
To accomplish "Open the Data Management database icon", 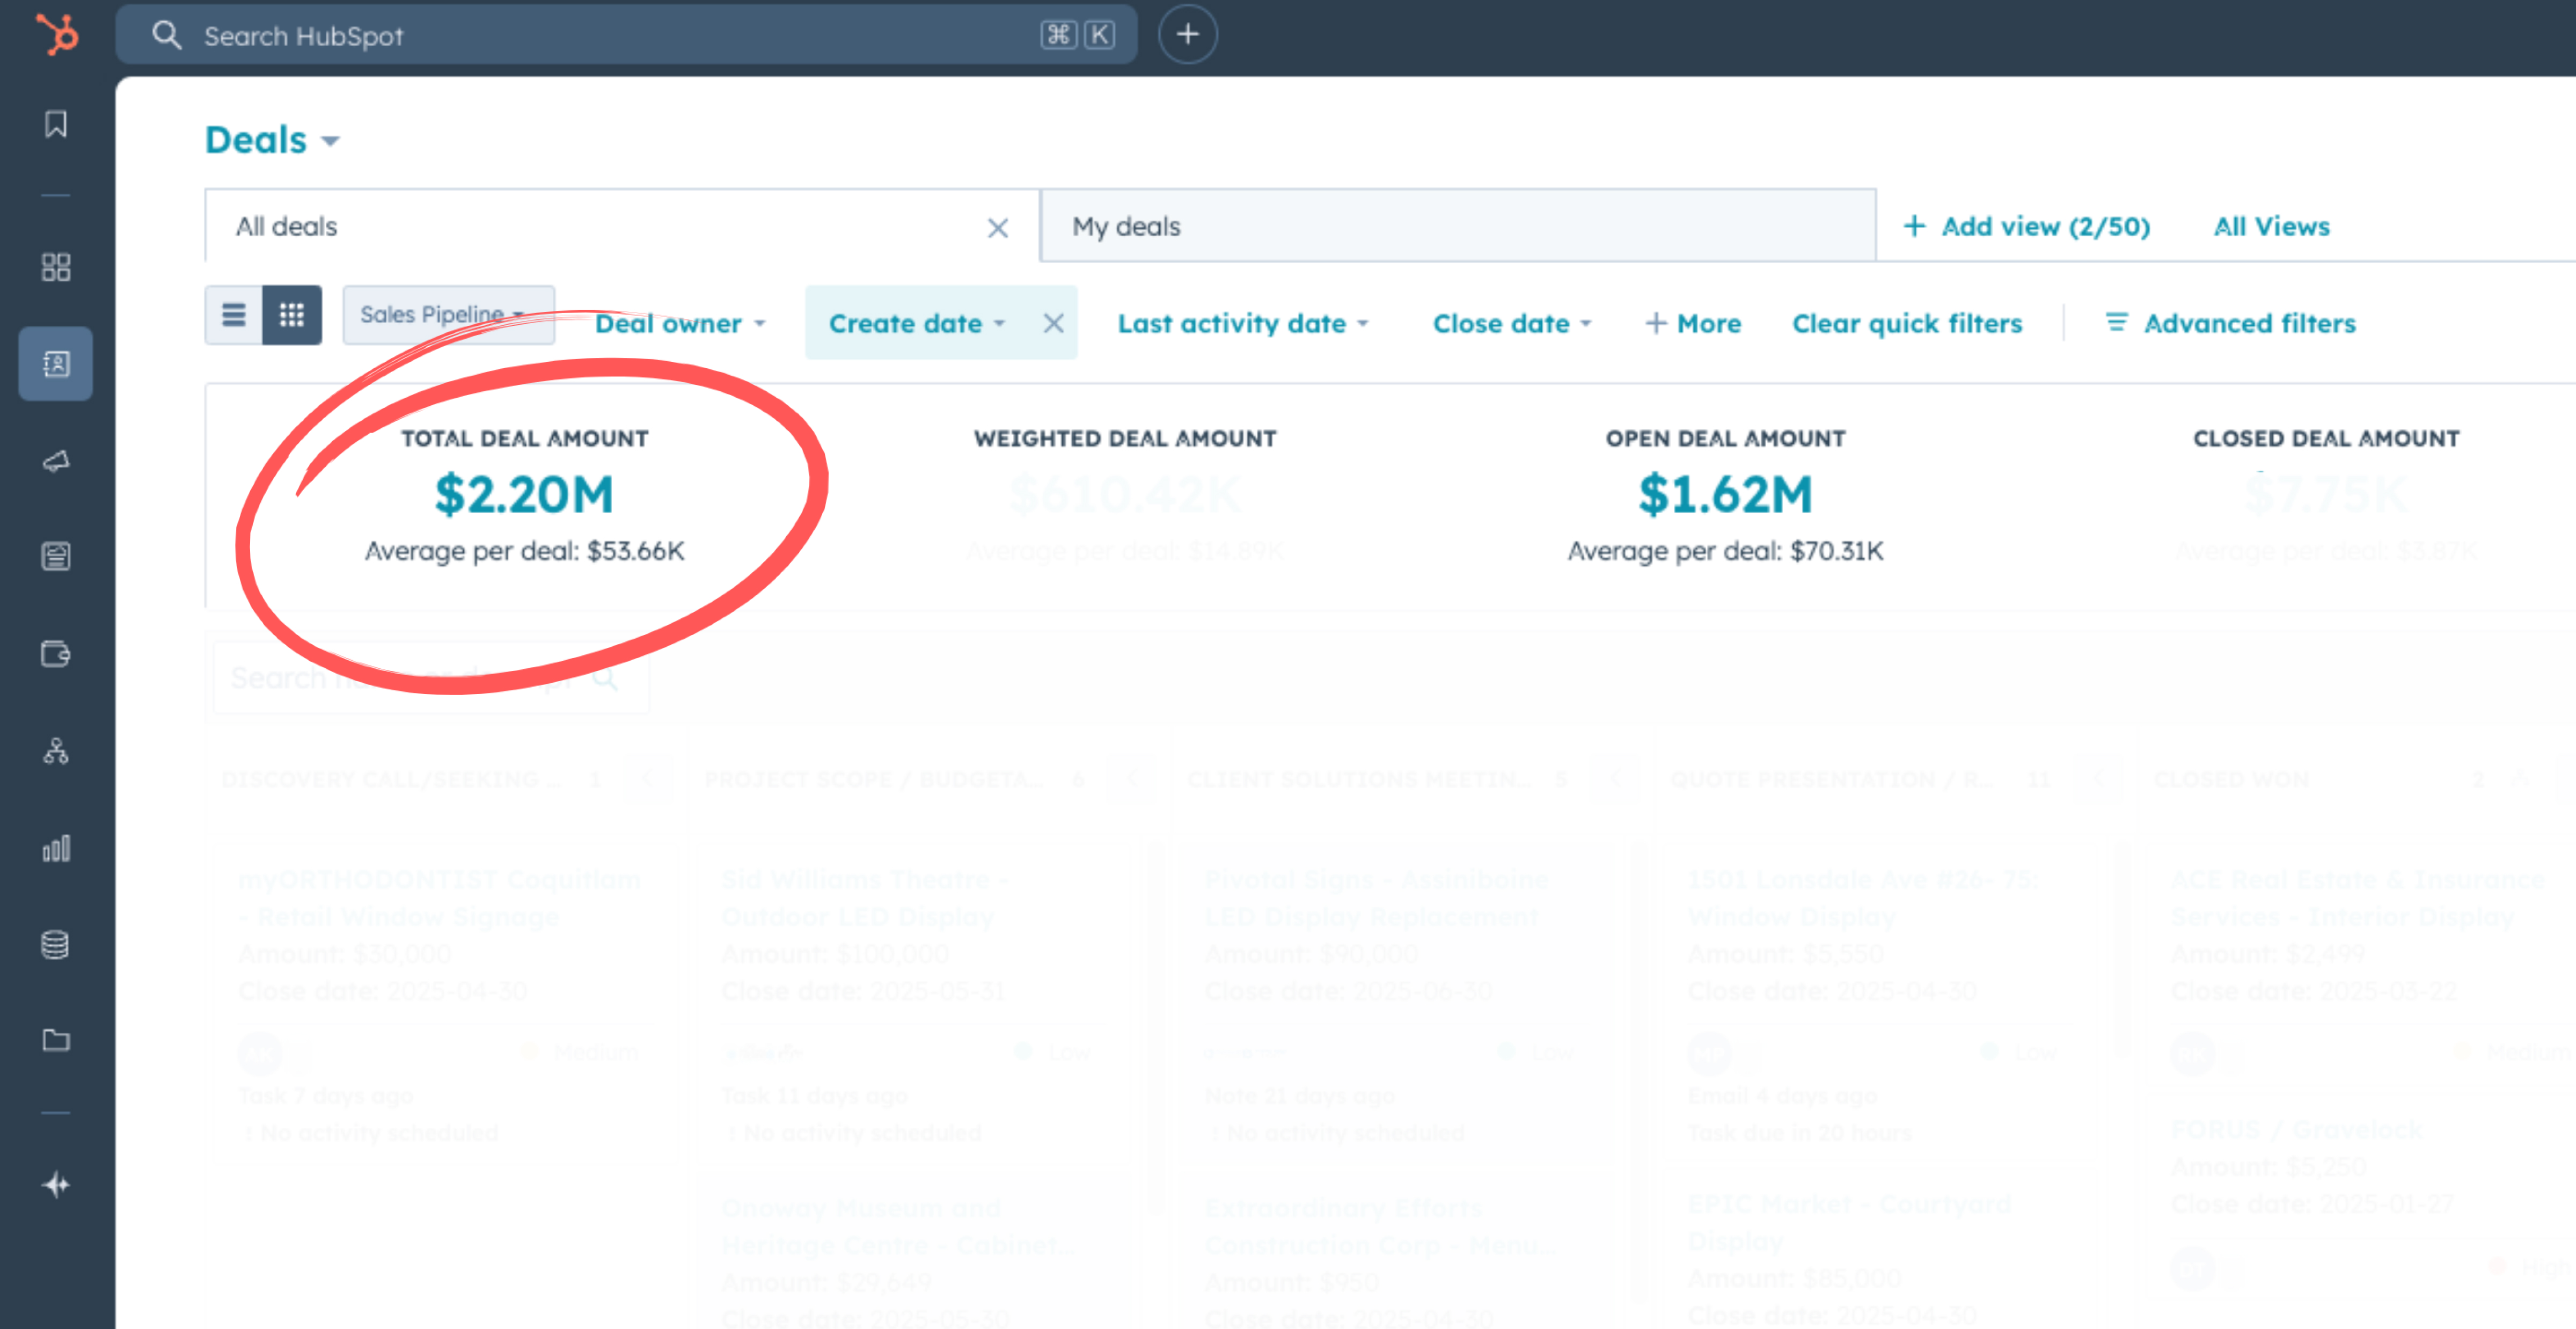I will pyautogui.click(x=56, y=944).
